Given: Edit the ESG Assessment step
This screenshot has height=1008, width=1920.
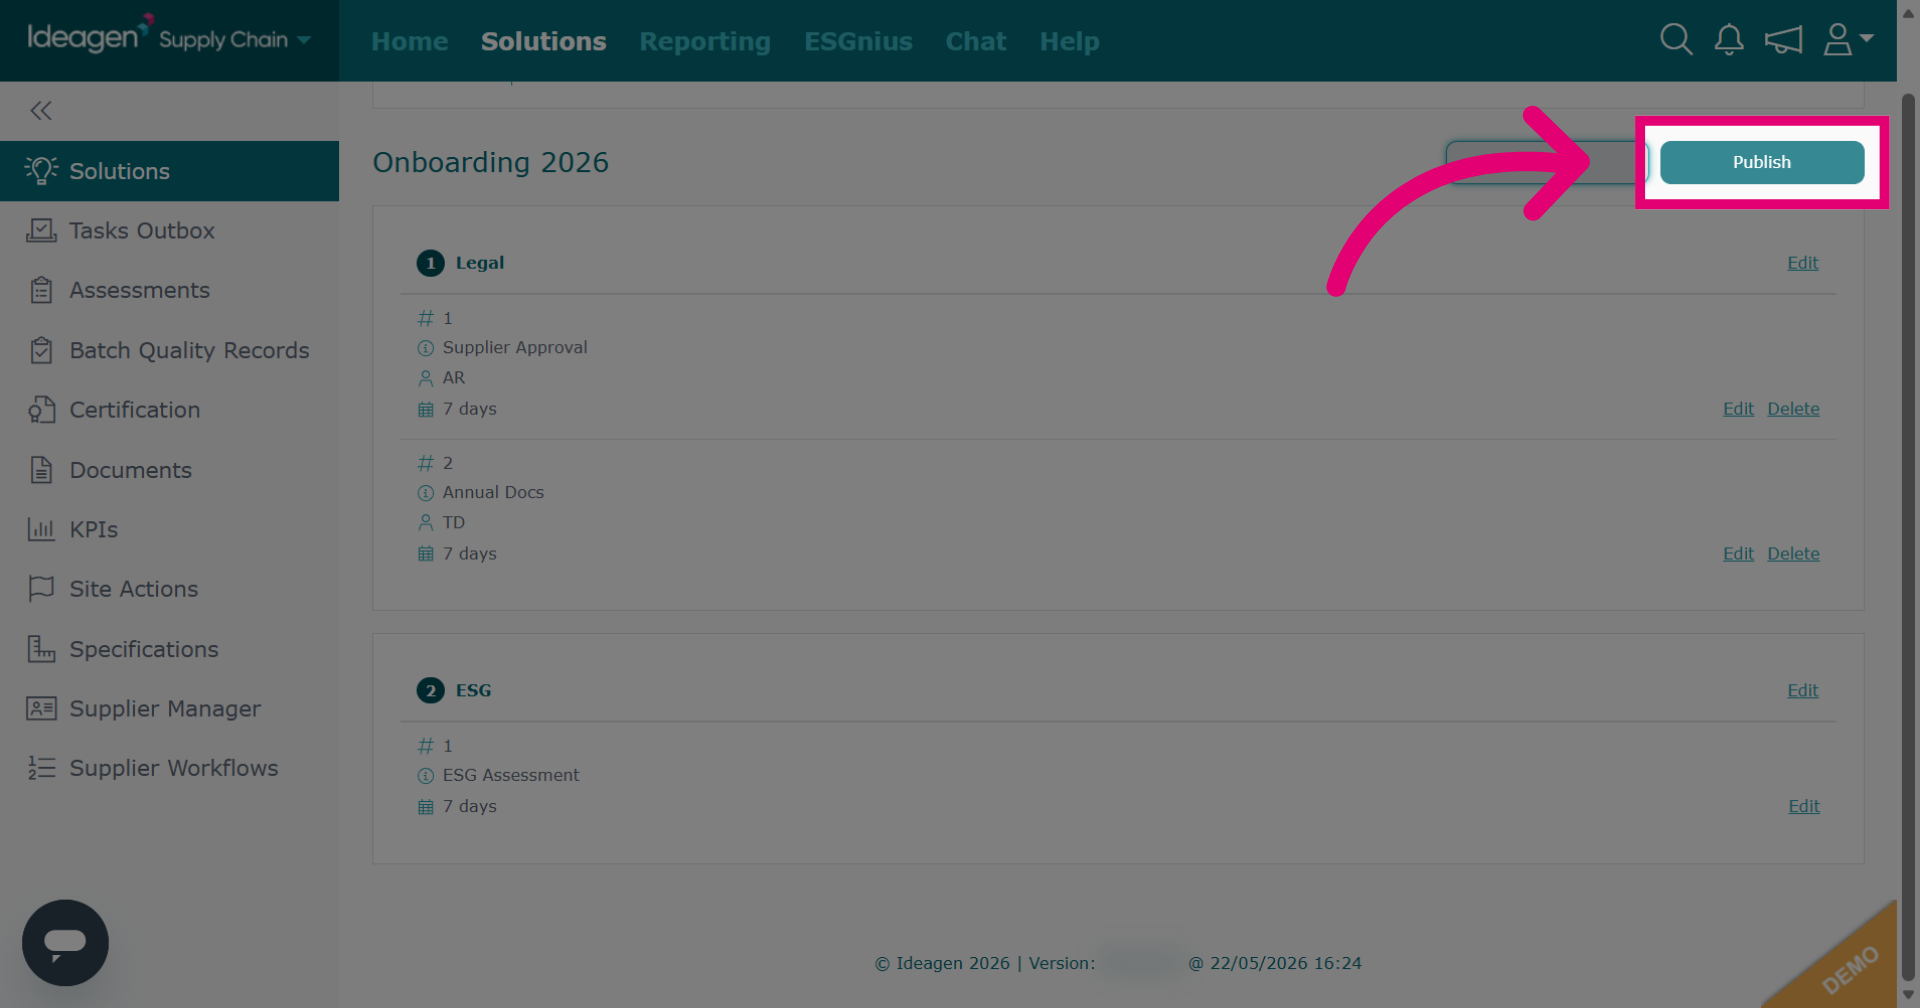Looking at the screenshot, I should click(1804, 807).
